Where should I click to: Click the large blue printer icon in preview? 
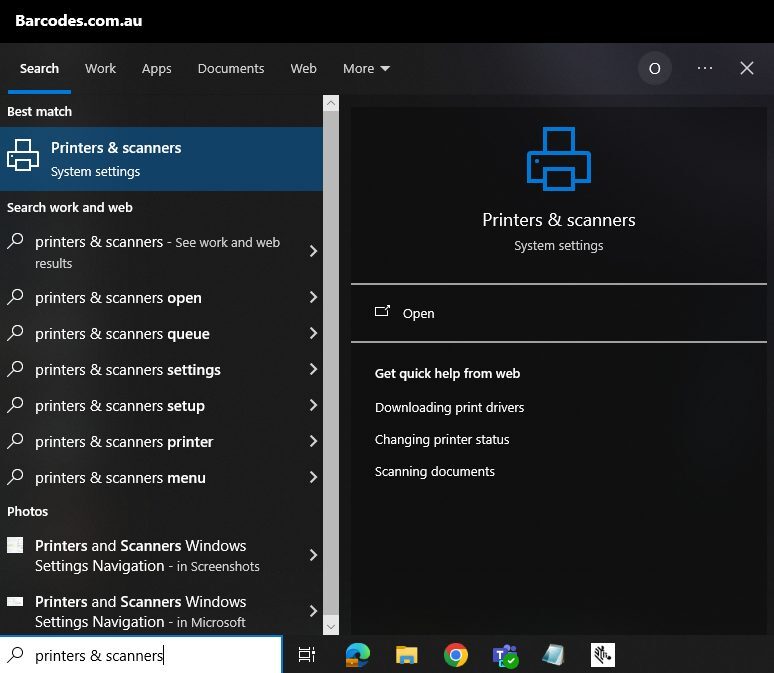click(559, 159)
